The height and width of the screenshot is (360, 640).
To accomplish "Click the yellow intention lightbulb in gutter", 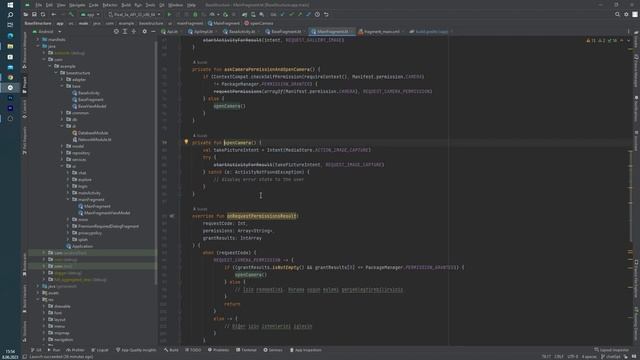I will (186, 142).
